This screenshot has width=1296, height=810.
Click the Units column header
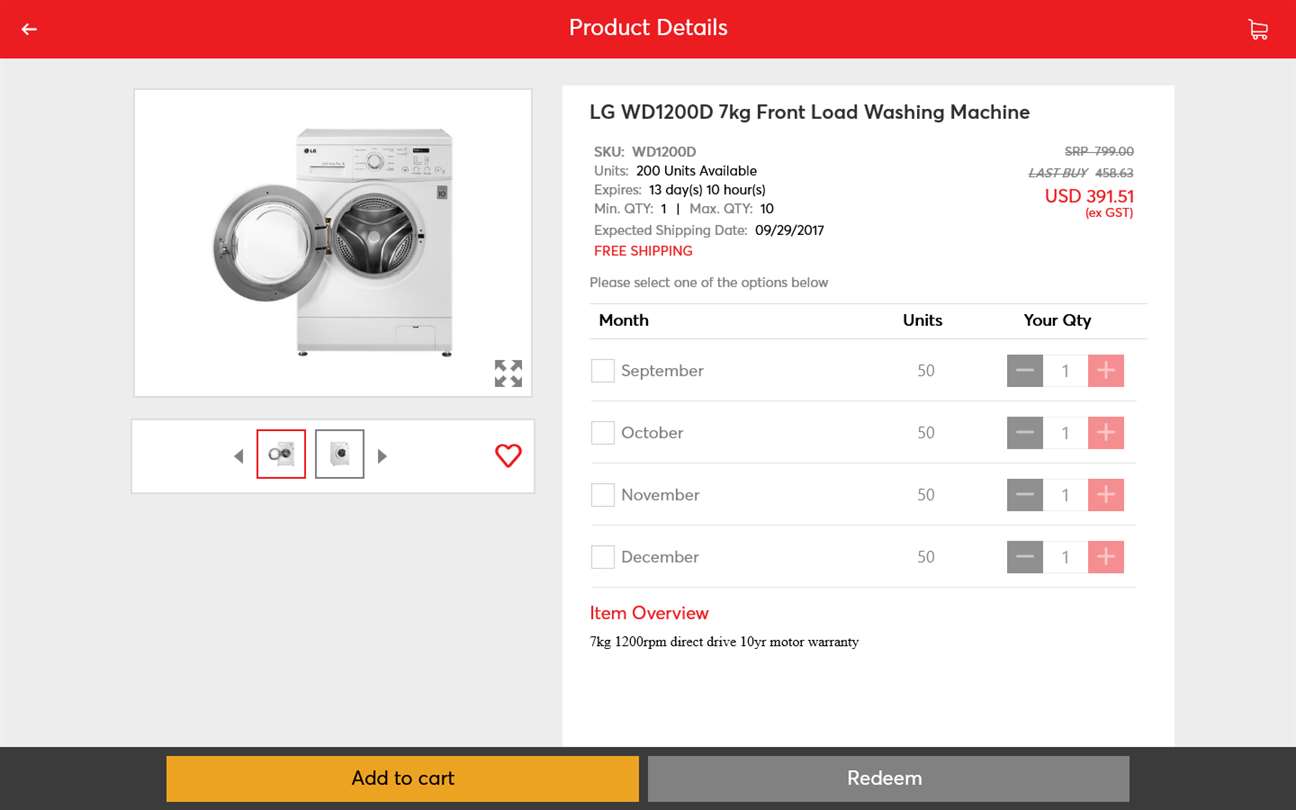tap(923, 320)
